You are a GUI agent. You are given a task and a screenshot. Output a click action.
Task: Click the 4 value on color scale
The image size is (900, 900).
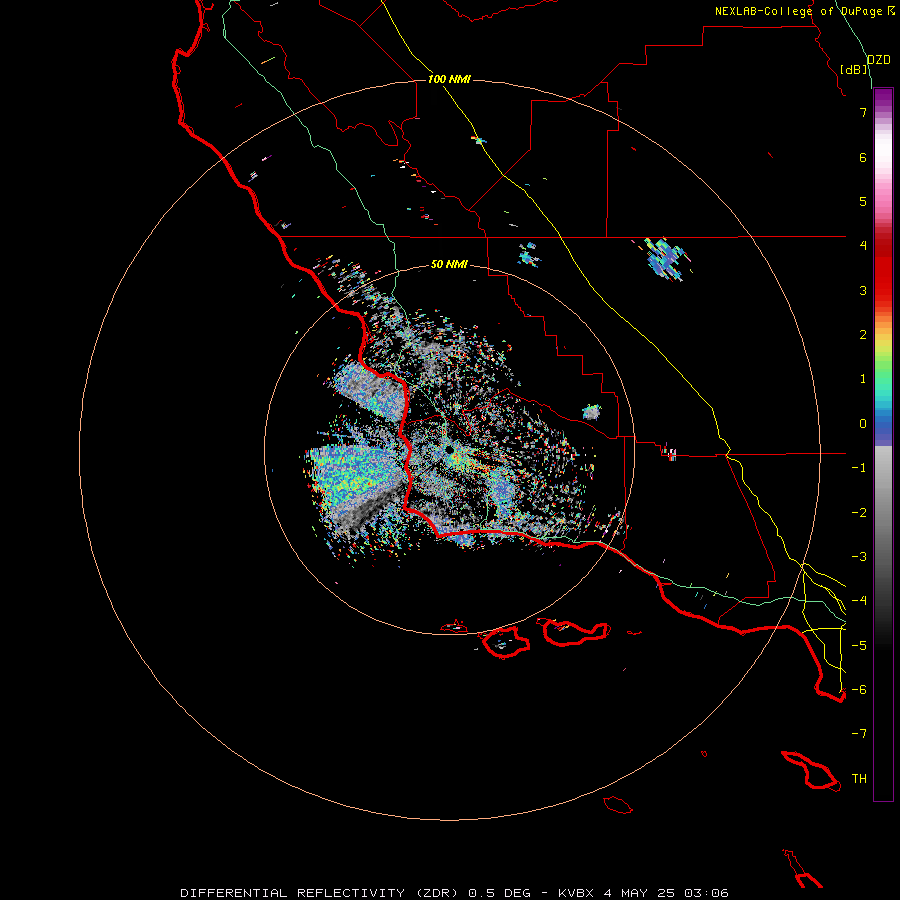pos(863,246)
